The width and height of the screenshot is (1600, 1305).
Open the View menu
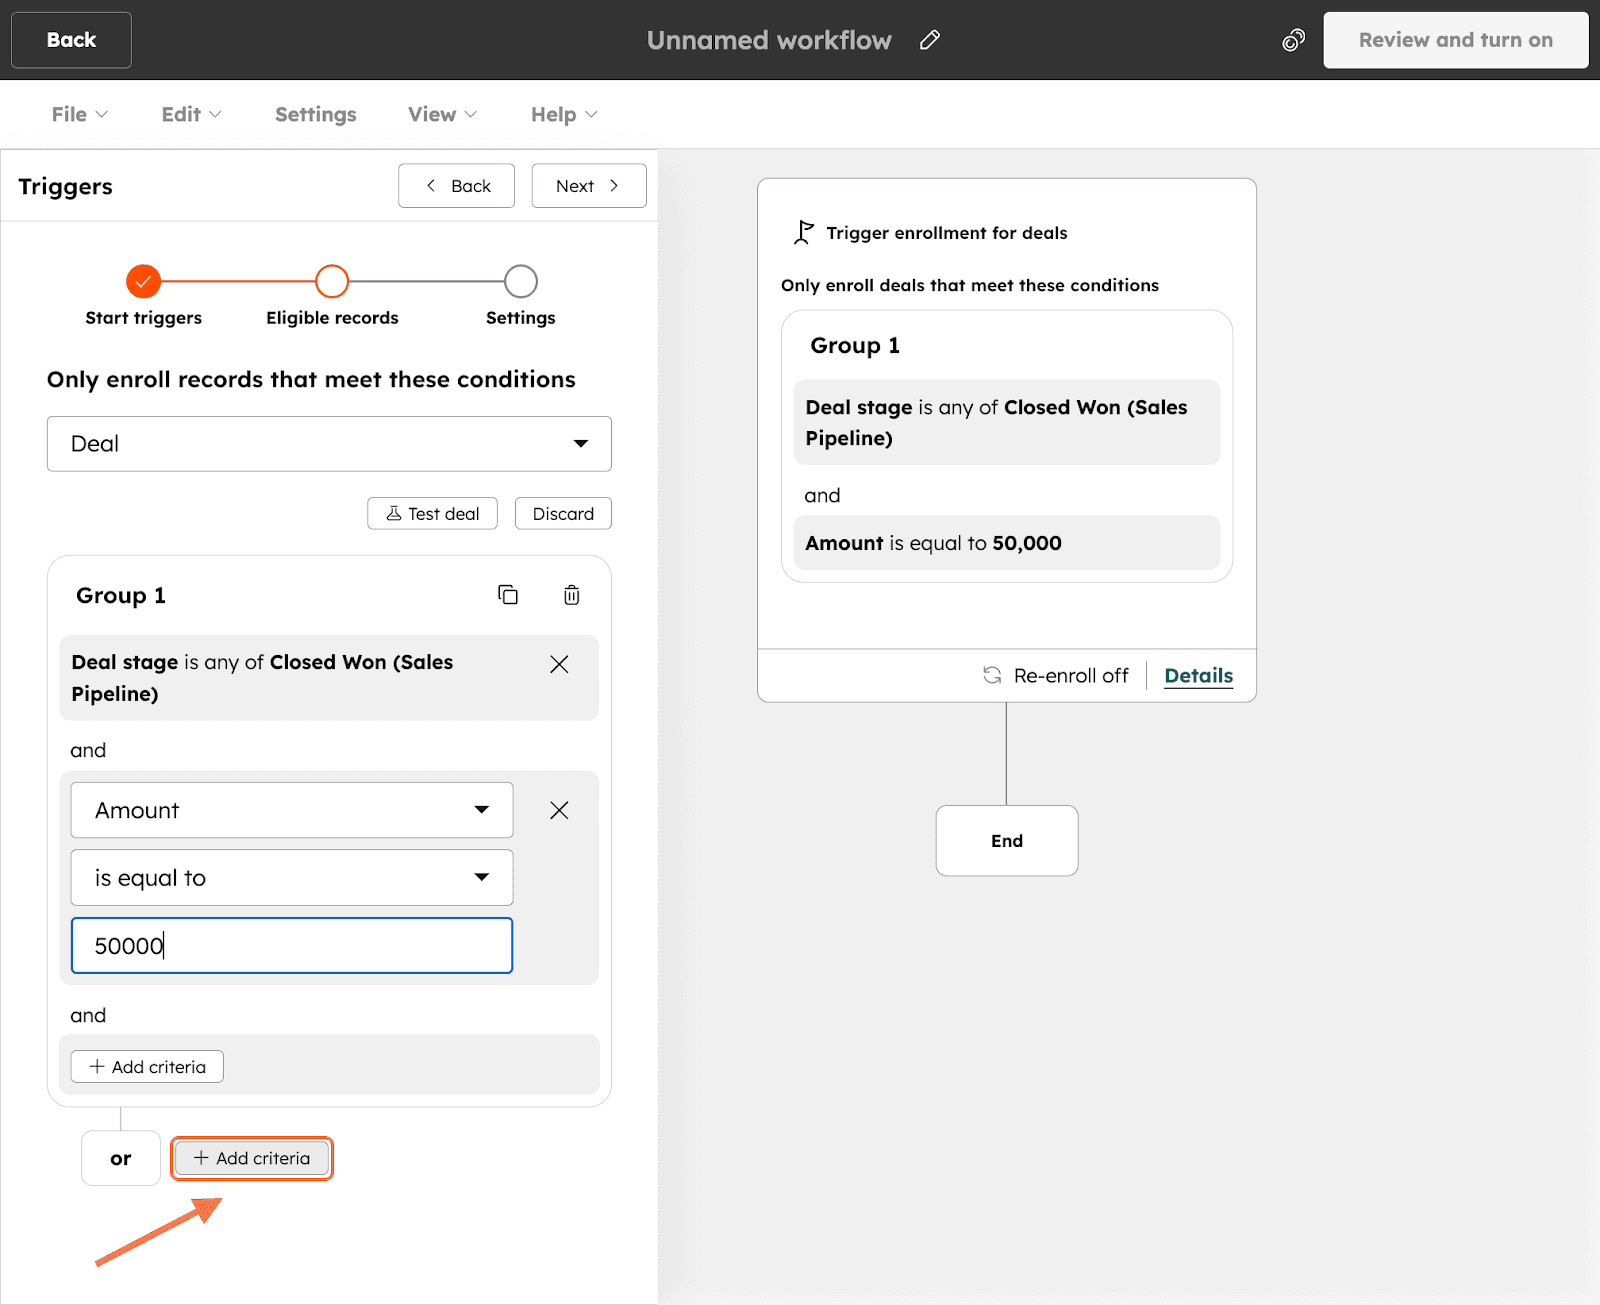[x=442, y=115]
